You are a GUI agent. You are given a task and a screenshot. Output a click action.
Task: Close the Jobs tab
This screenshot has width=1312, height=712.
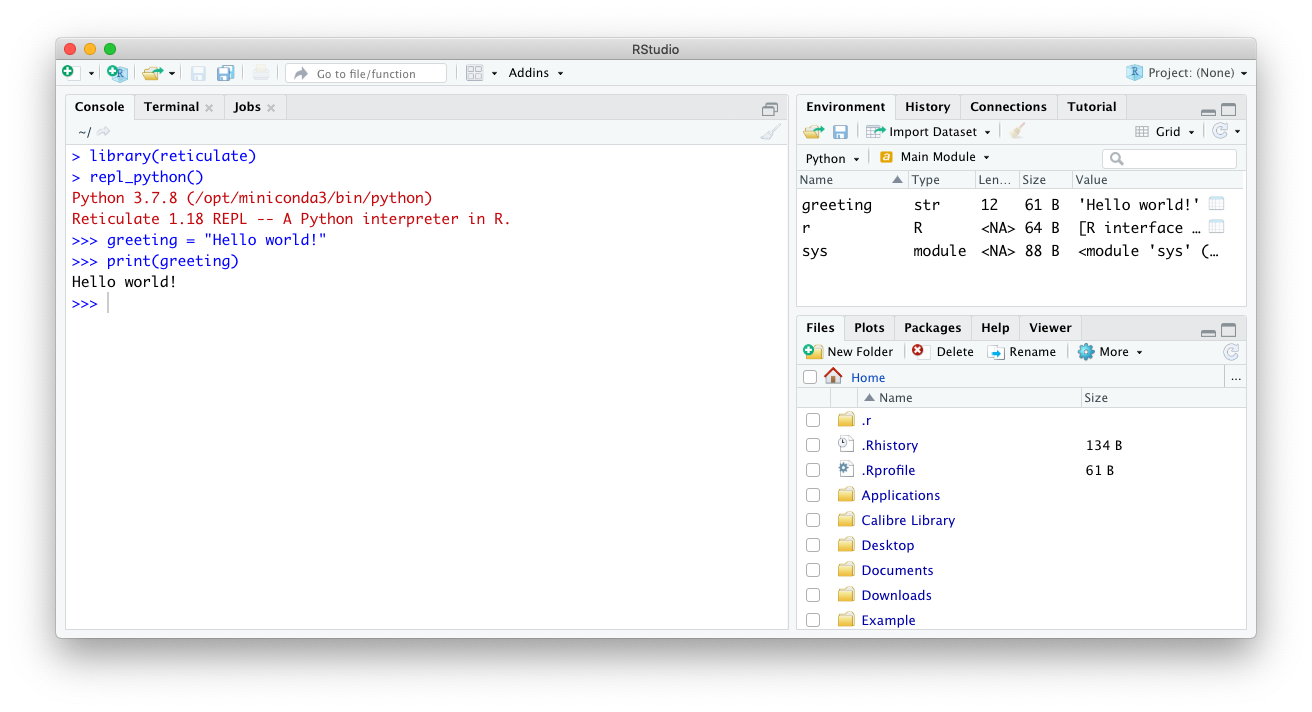pos(271,108)
